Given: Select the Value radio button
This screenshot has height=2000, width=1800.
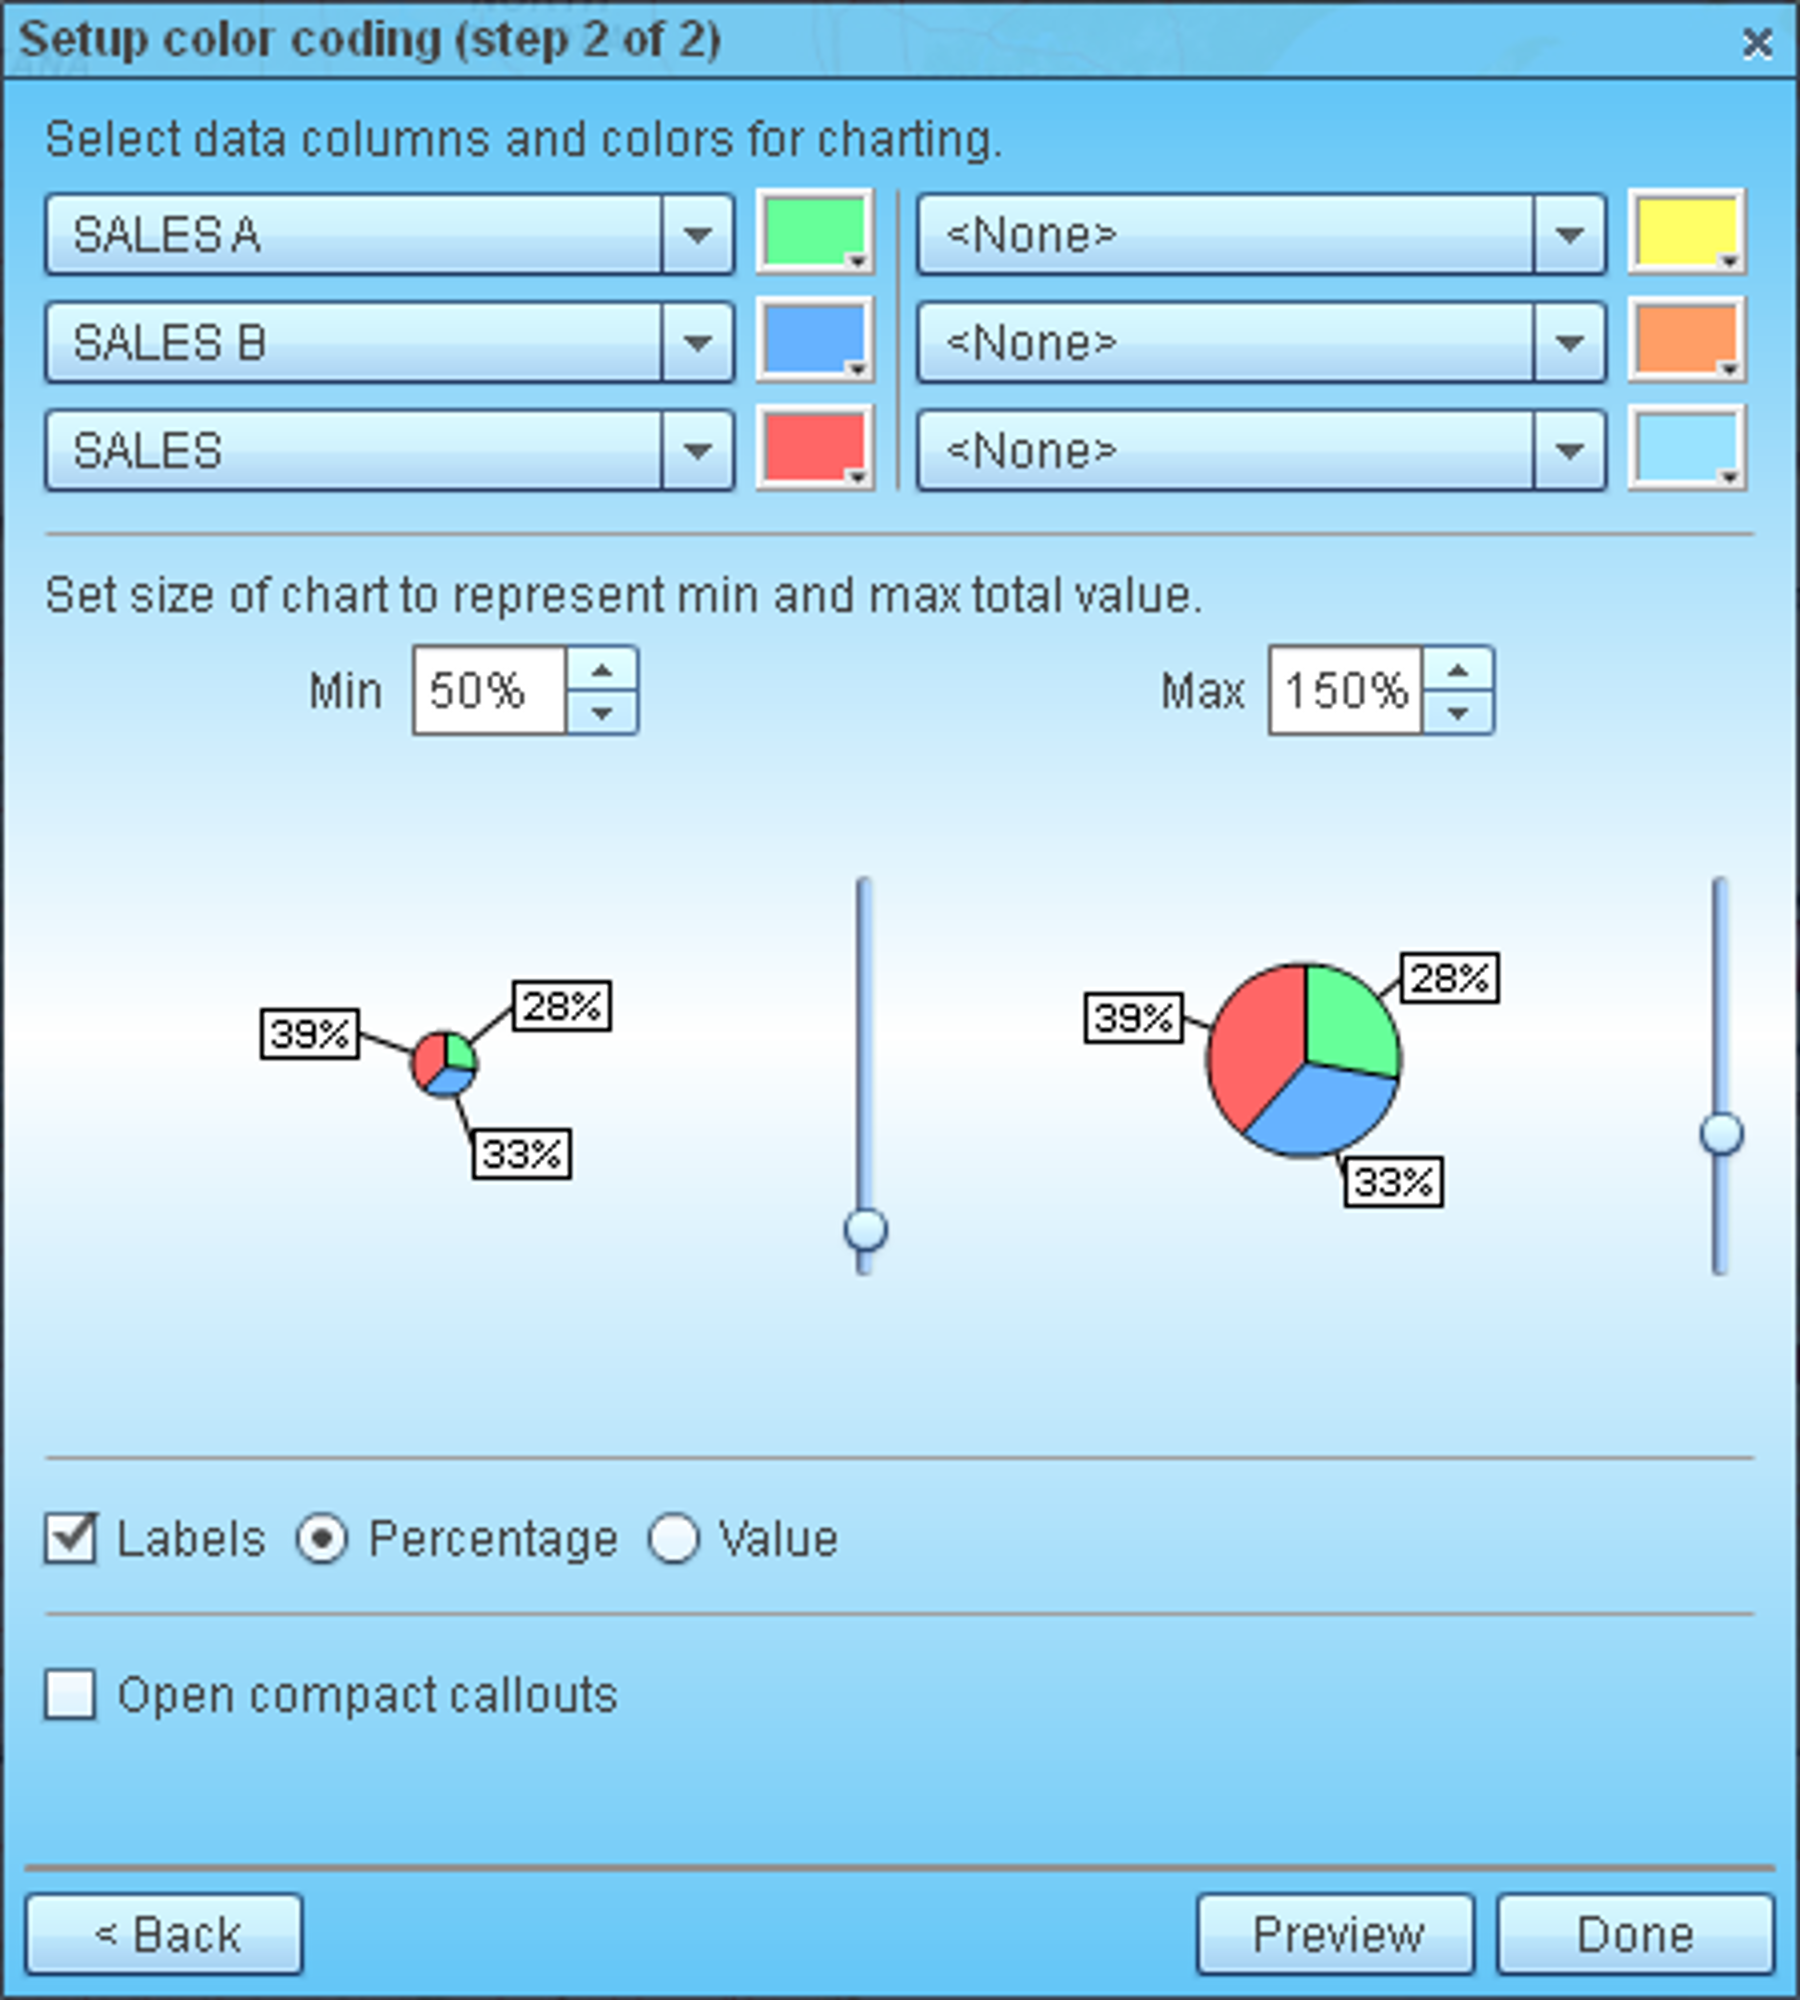Looking at the screenshot, I should click(673, 1539).
